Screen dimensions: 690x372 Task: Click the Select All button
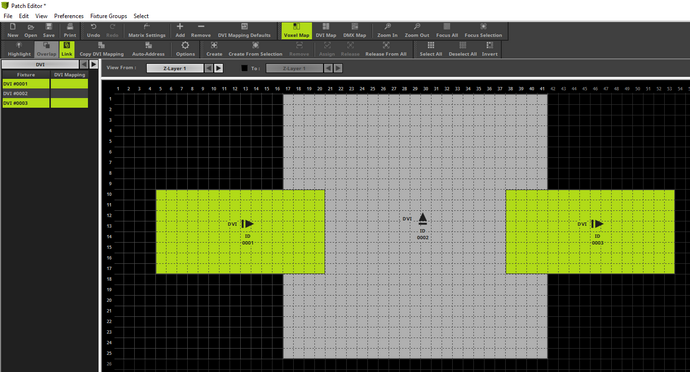tap(430, 49)
